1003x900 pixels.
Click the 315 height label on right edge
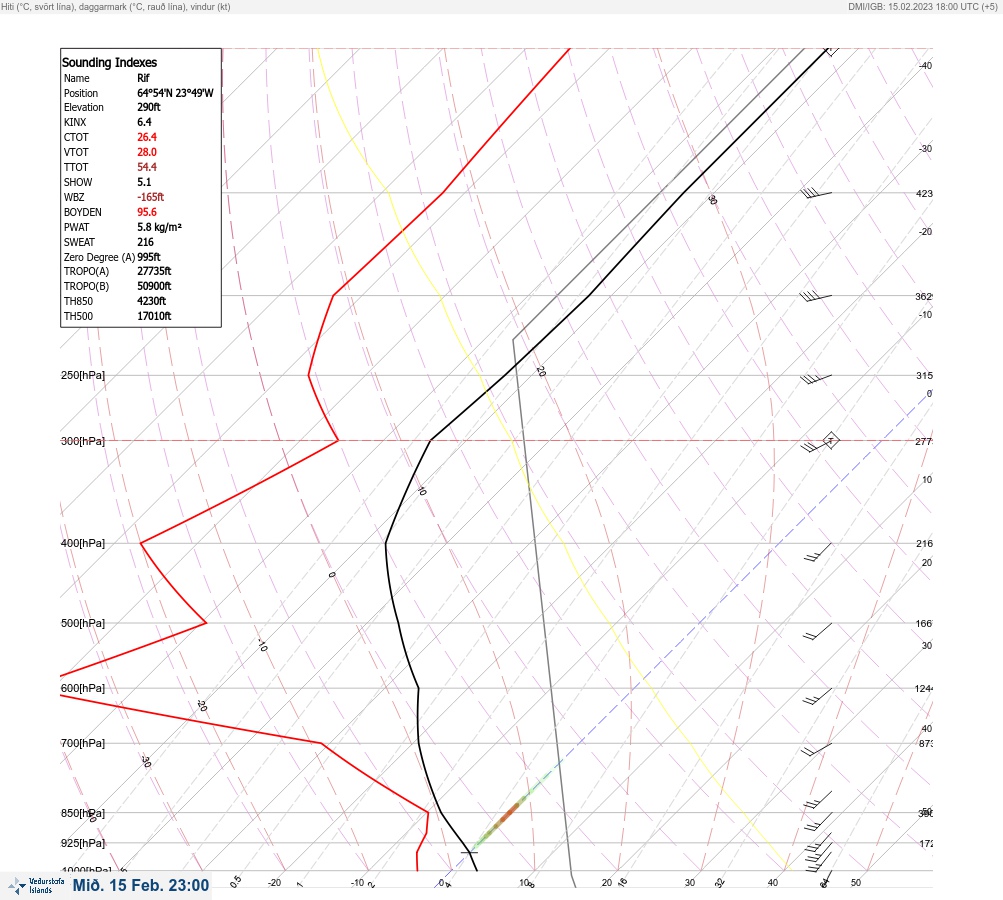(924, 375)
